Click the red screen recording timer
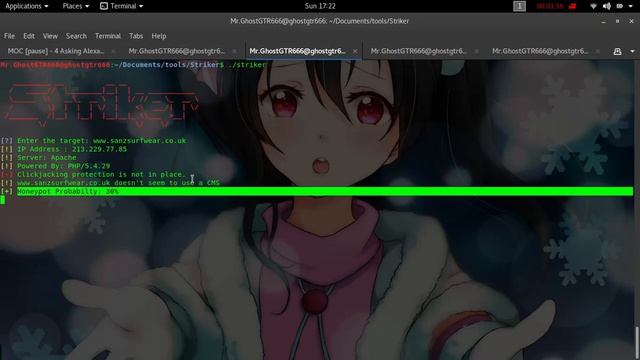The height and width of the screenshot is (360, 640). 550,6
